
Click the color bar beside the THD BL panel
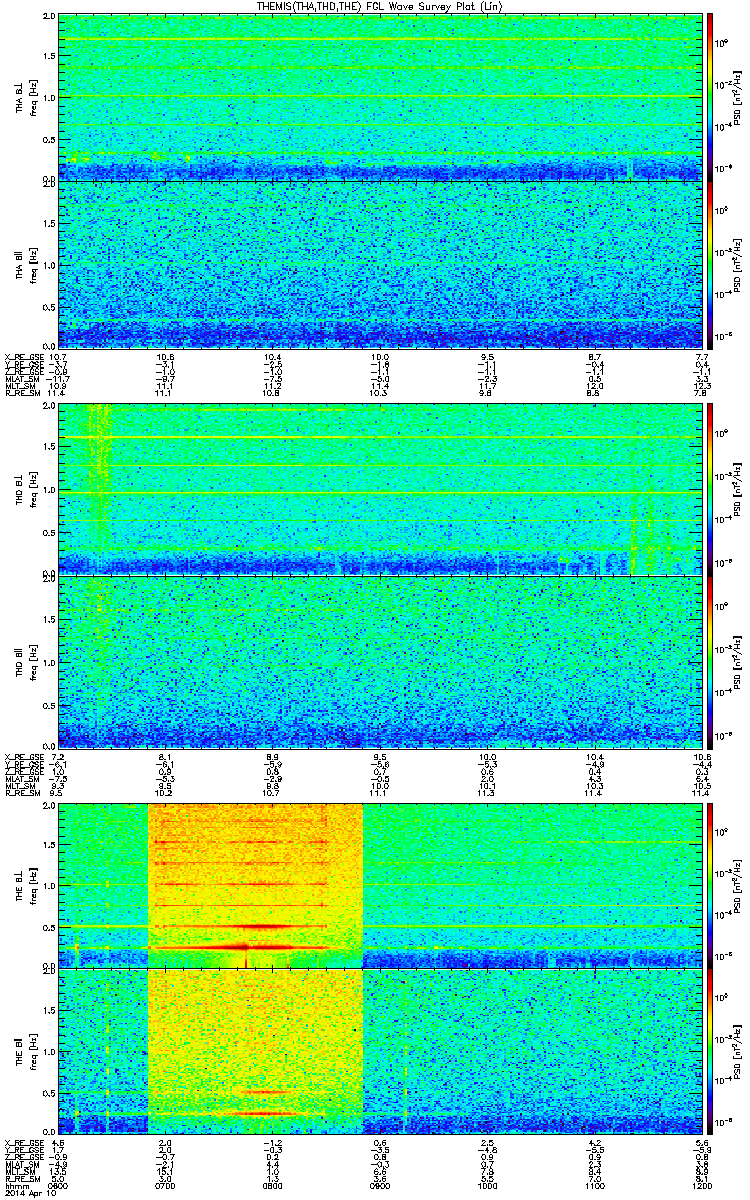[710, 488]
